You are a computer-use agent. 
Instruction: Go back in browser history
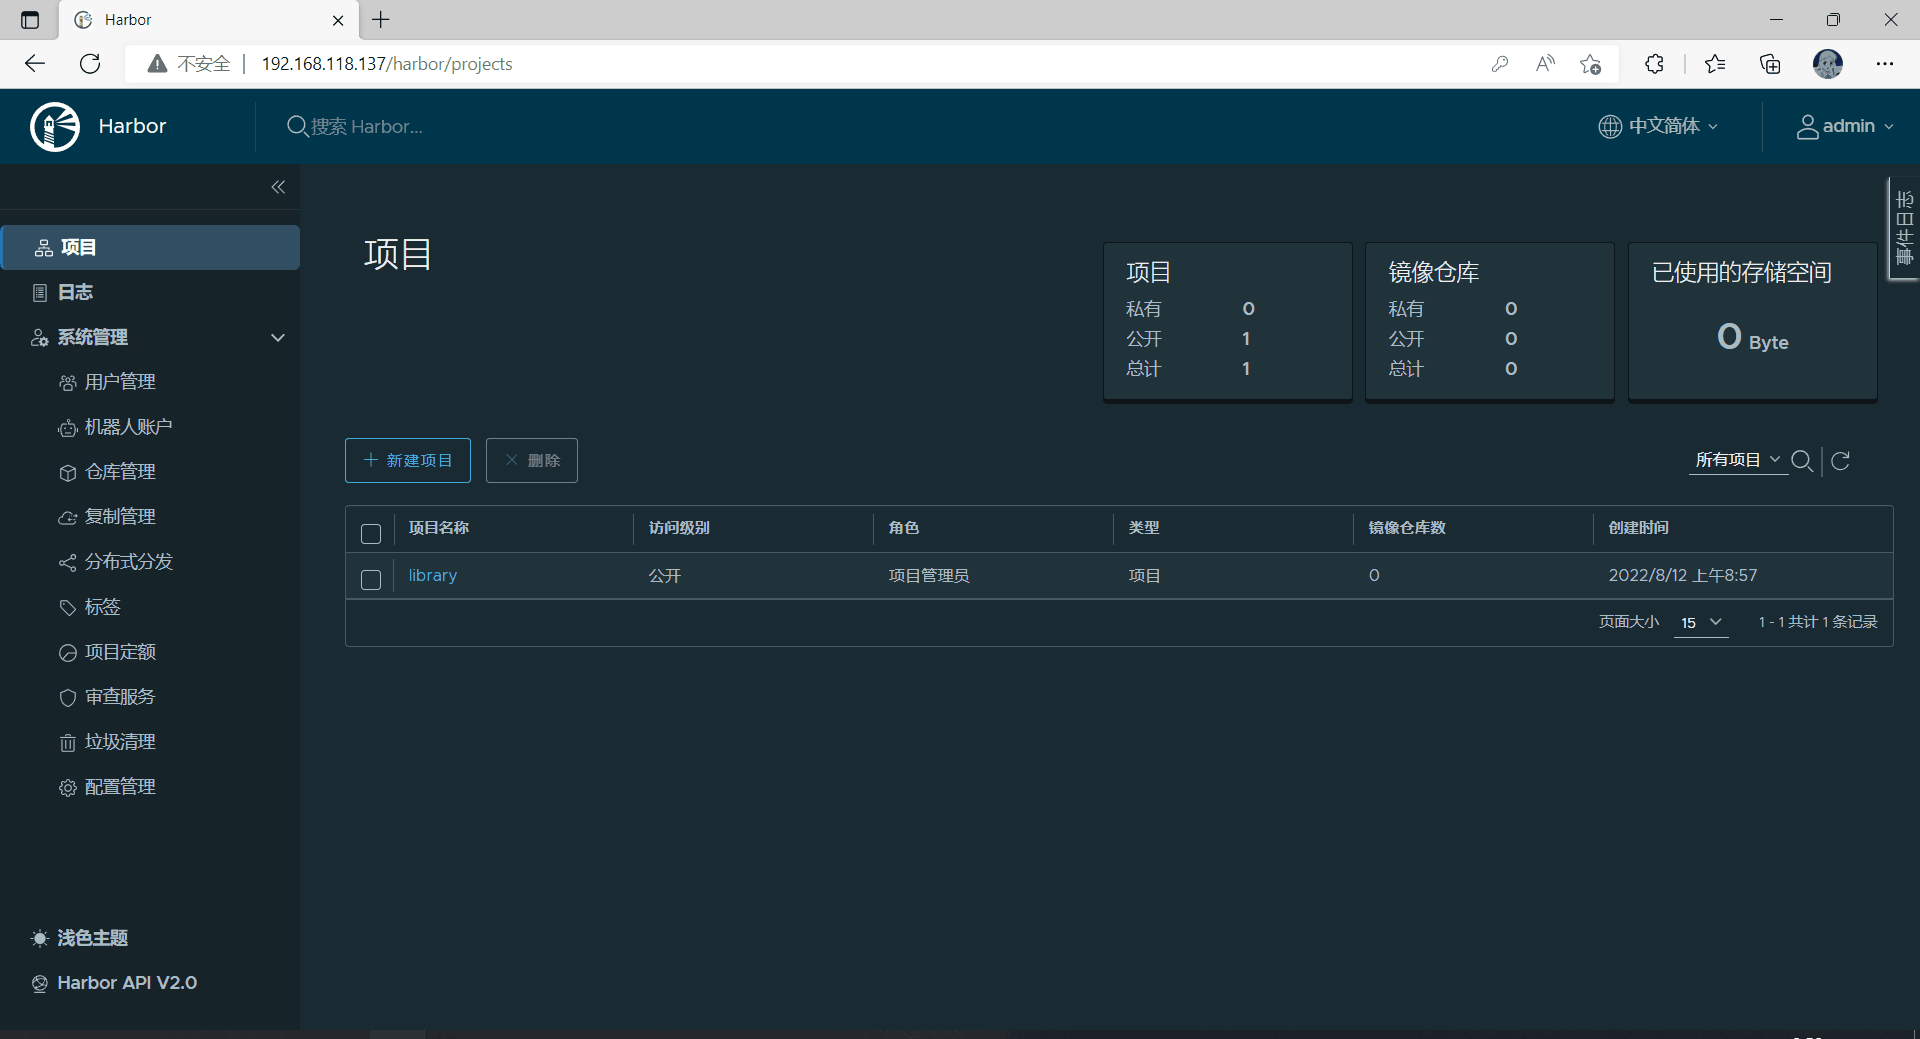35,64
